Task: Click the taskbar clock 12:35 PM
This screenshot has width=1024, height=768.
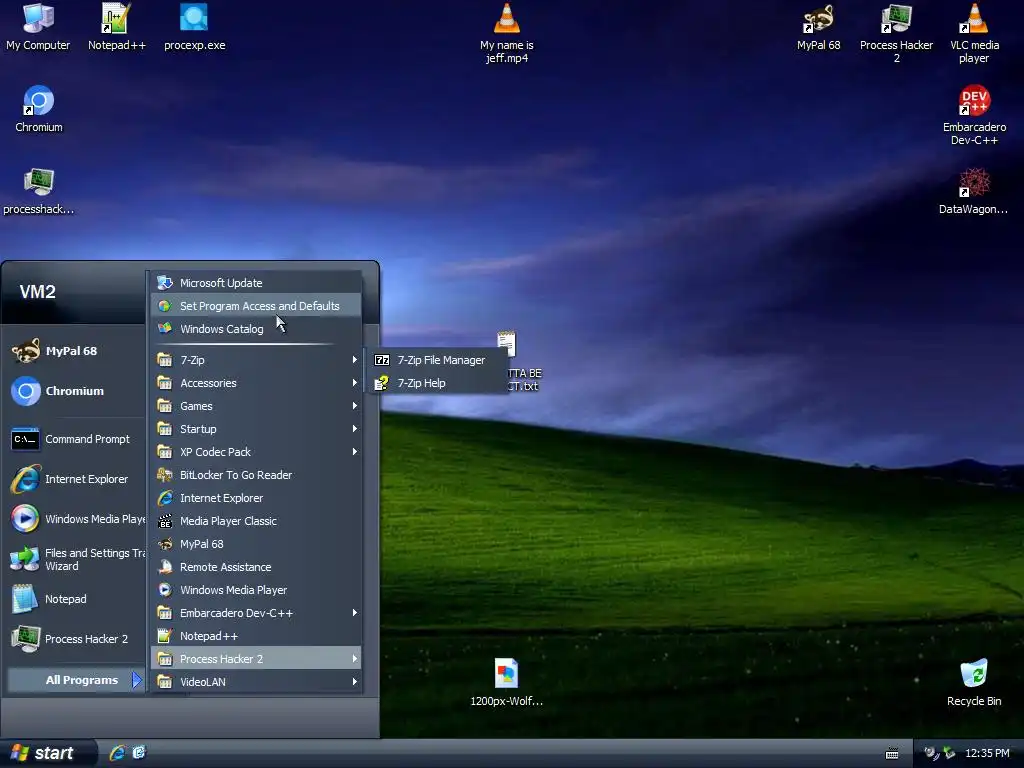Action: (x=987, y=753)
